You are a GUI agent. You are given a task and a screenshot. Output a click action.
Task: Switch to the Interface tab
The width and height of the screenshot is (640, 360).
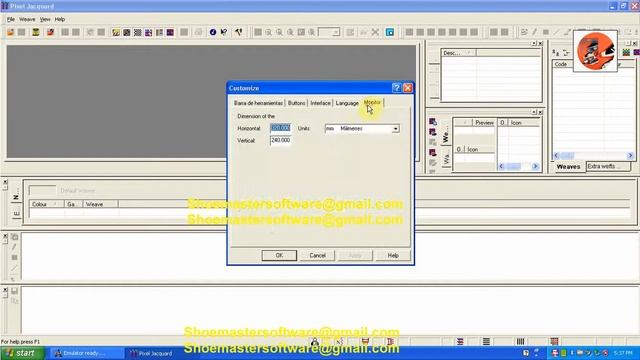(320, 103)
